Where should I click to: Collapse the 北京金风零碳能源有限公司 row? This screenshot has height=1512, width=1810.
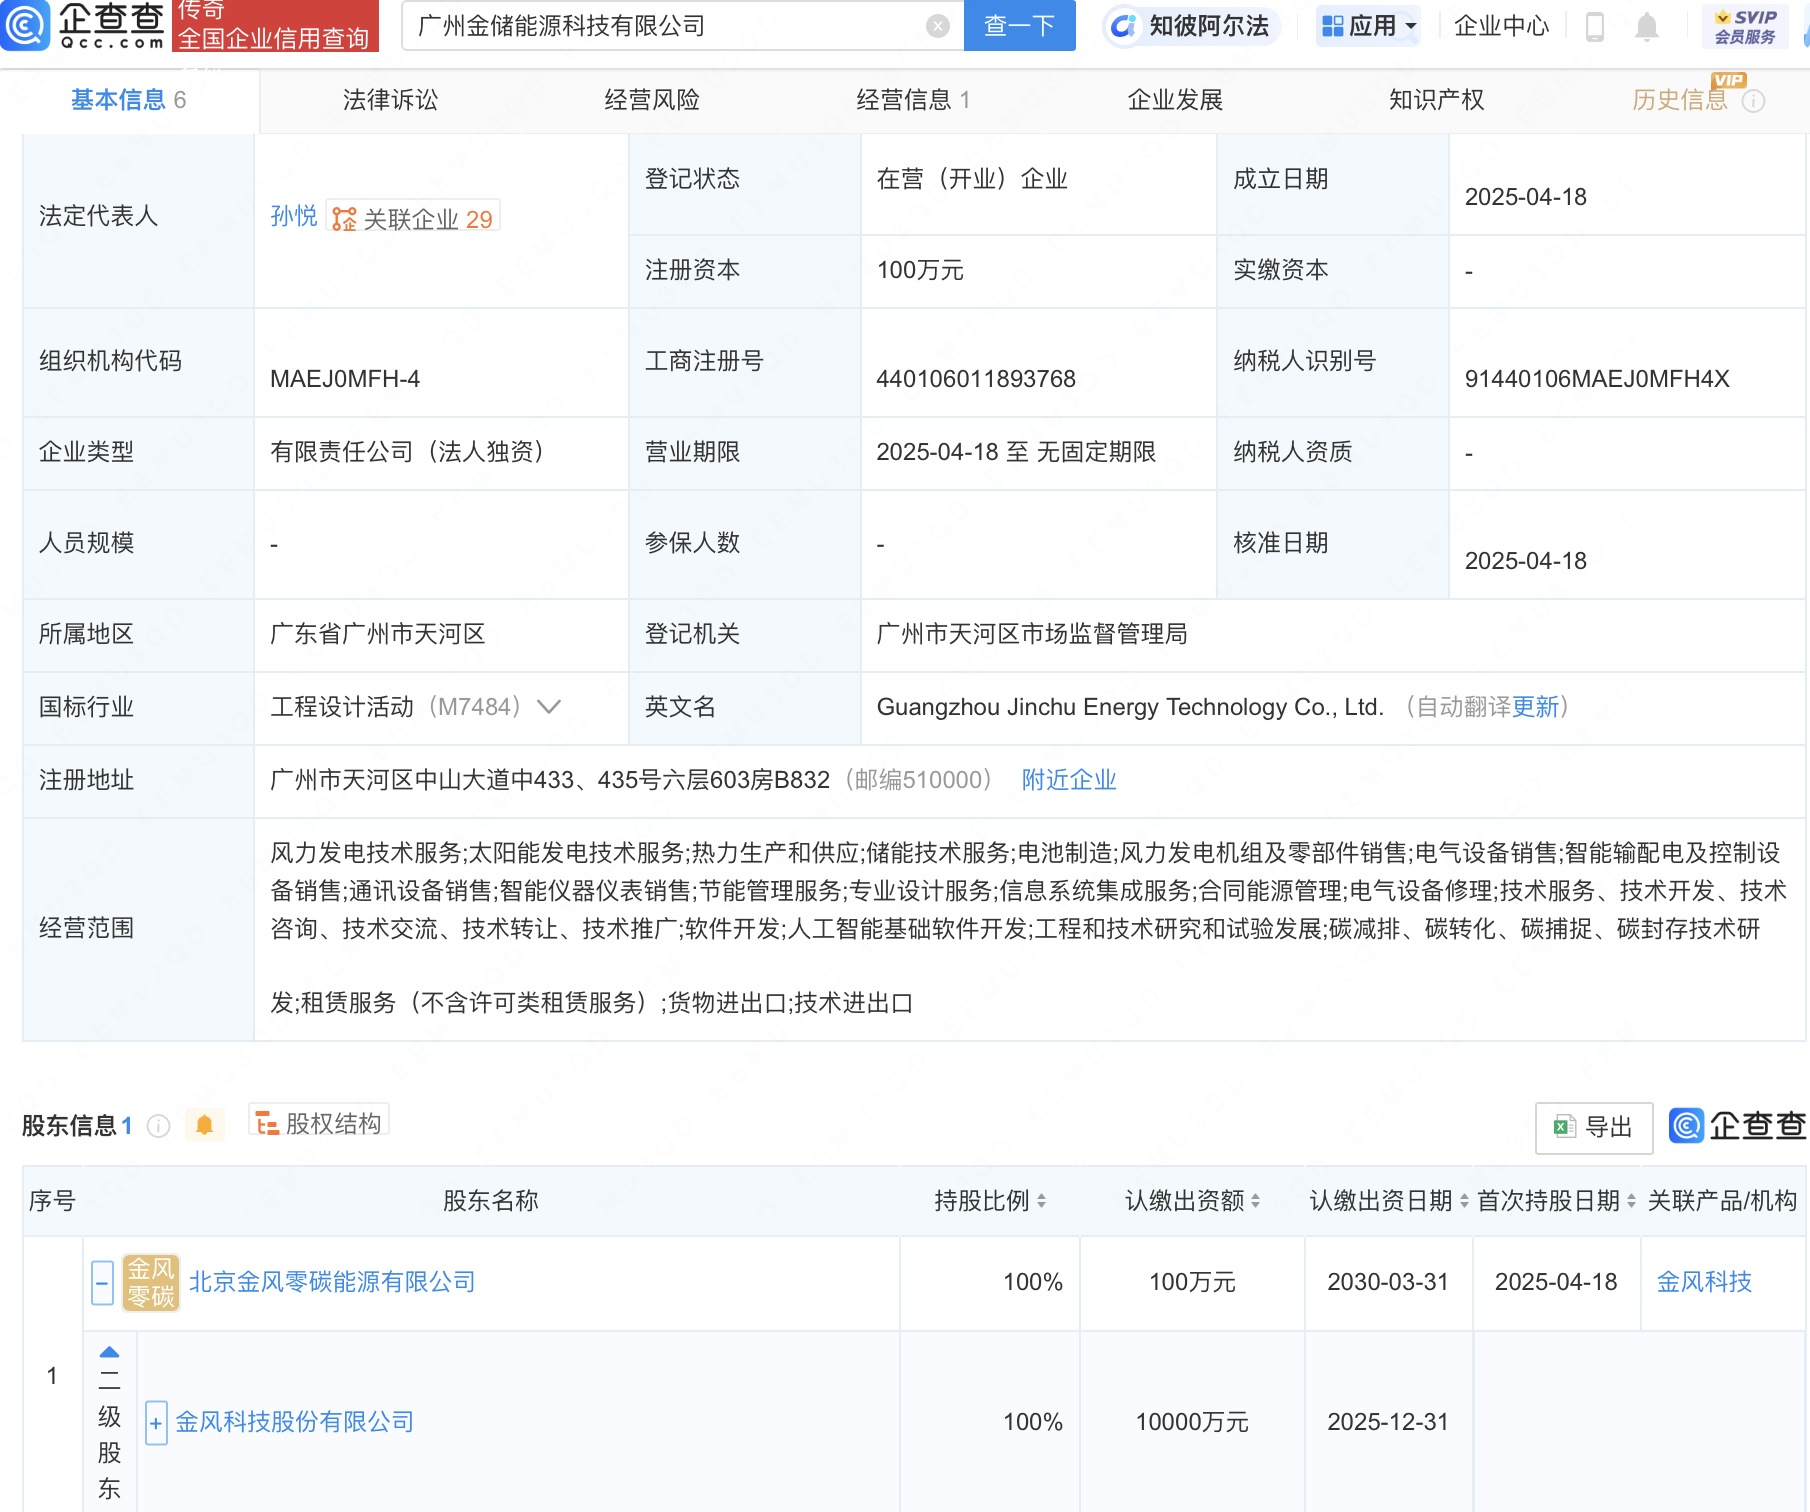tap(102, 1282)
